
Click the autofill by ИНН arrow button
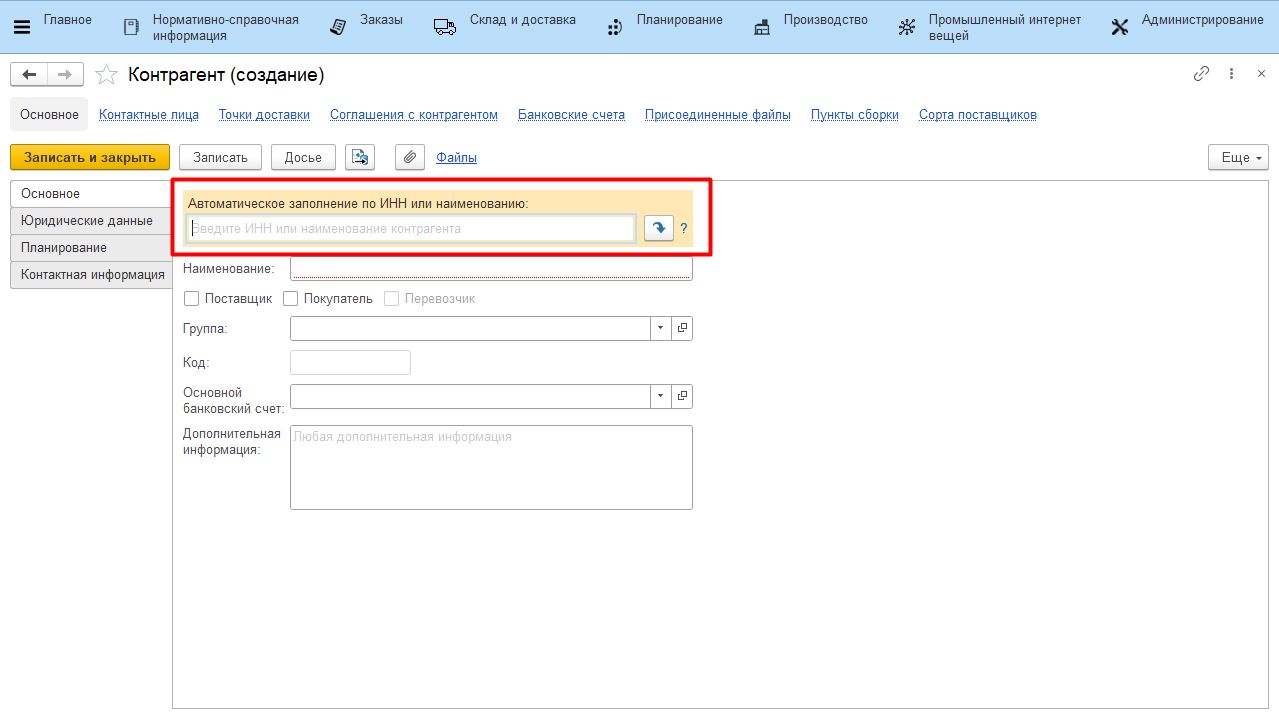658,229
